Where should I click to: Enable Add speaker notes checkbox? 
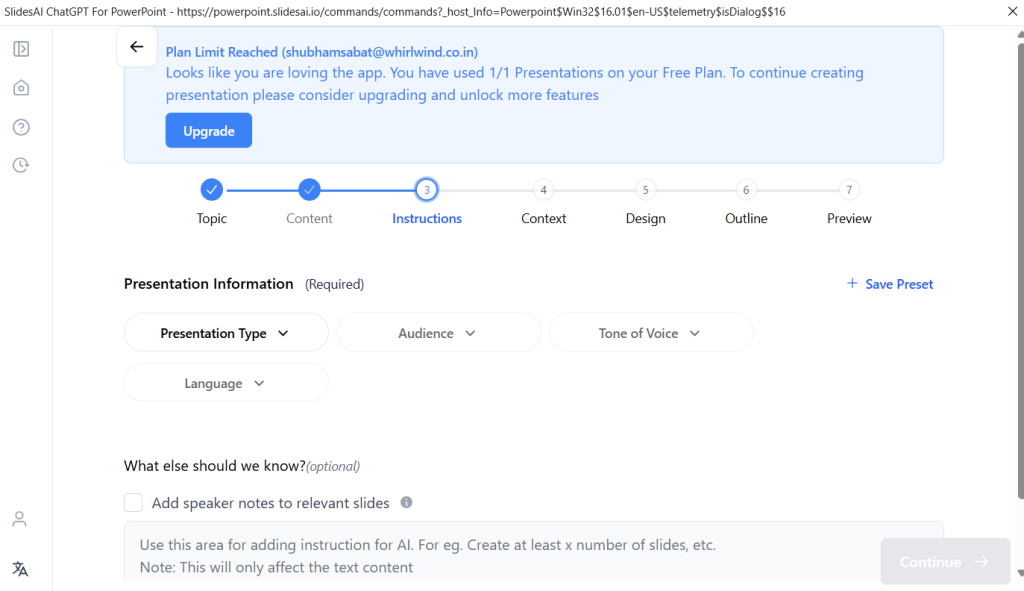(133, 503)
